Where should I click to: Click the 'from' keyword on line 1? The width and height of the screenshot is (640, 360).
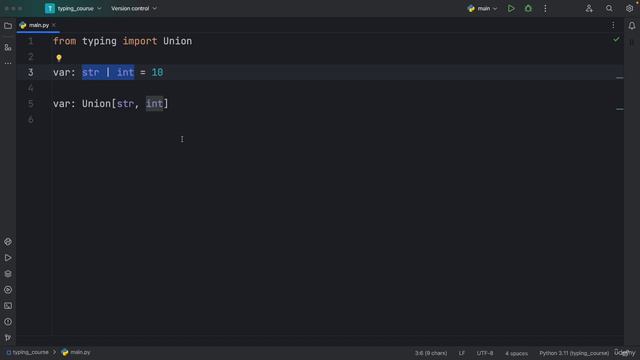tap(64, 41)
